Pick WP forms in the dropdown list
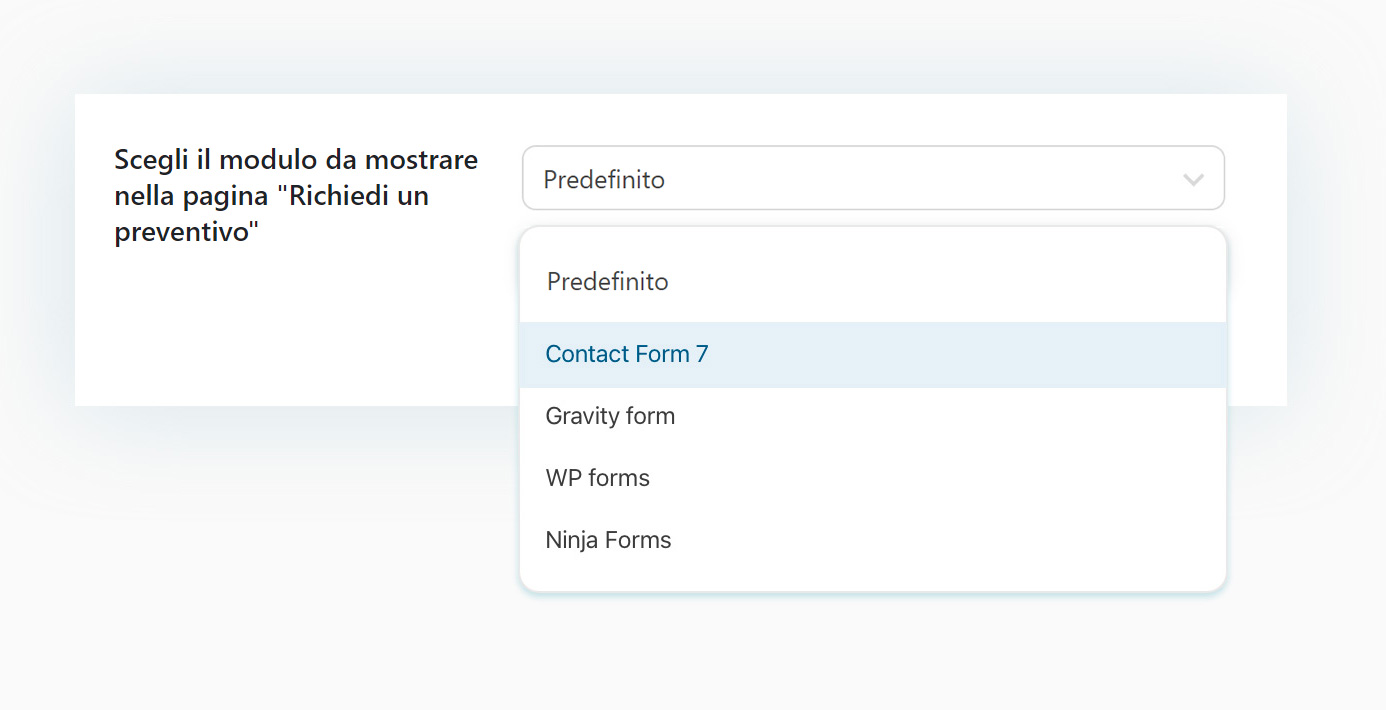 (x=597, y=478)
